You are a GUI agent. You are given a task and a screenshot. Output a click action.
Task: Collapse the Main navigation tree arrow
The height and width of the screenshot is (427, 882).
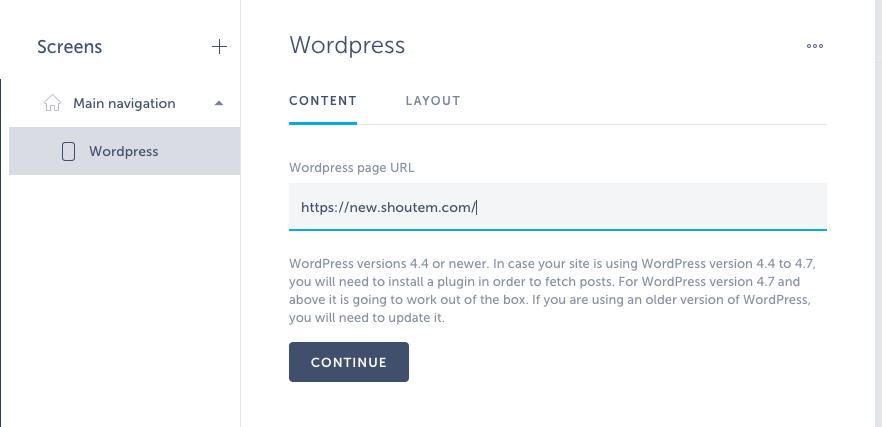click(x=219, y=103)
